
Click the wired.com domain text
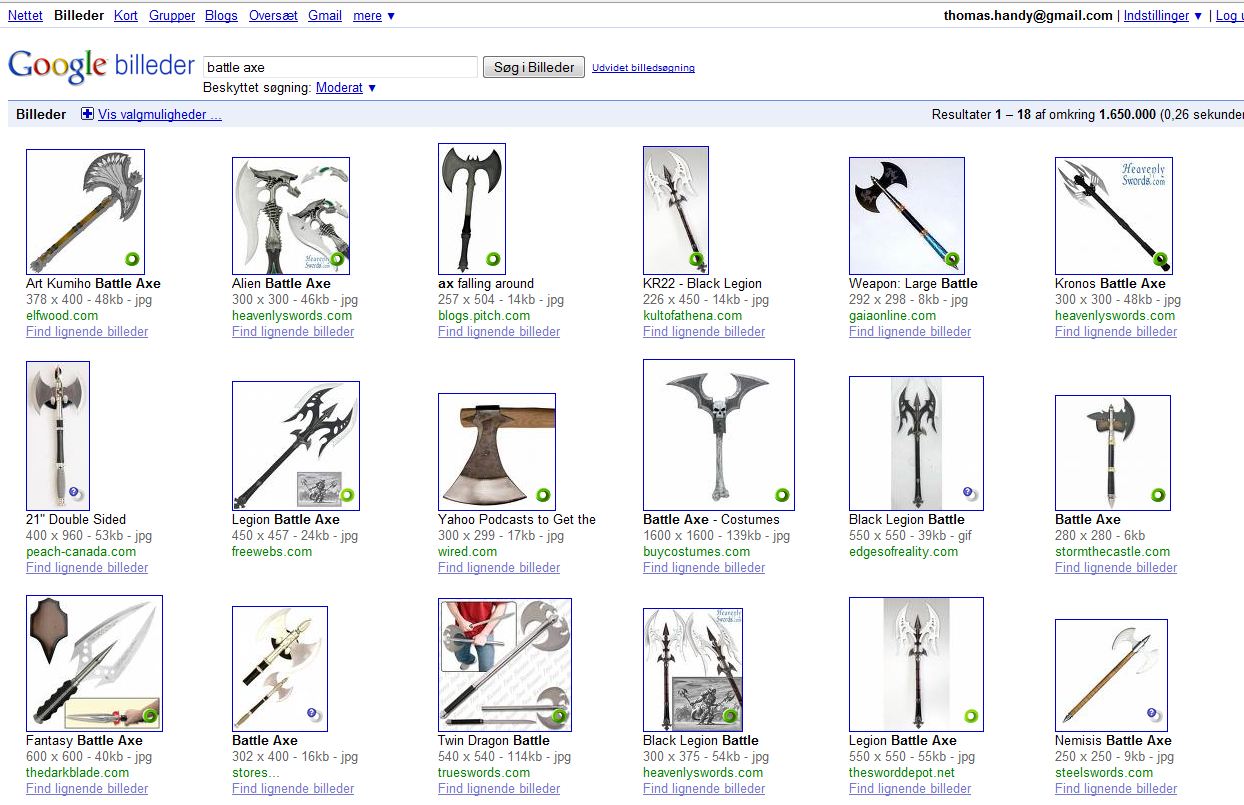(466, 552)
